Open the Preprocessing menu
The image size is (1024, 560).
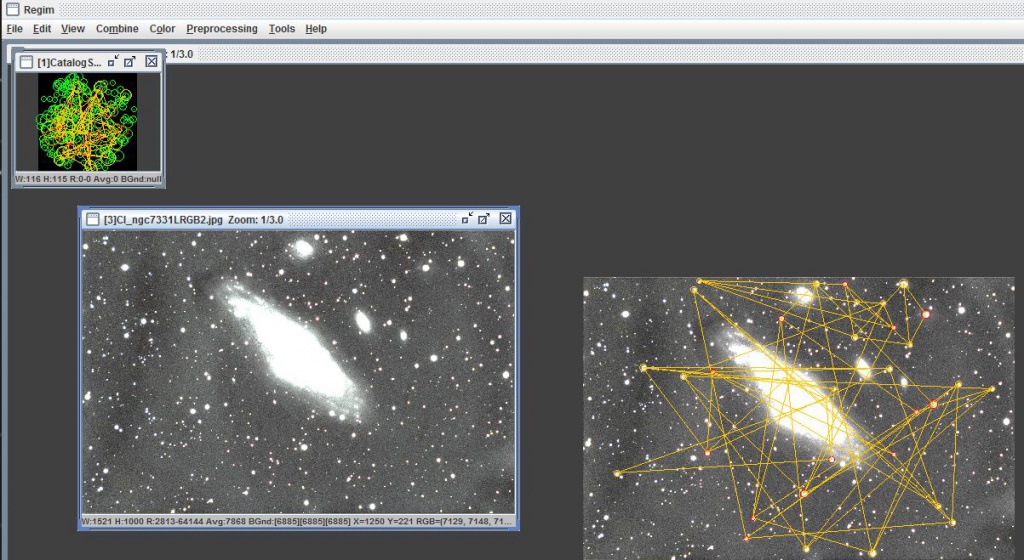(221, 29)
